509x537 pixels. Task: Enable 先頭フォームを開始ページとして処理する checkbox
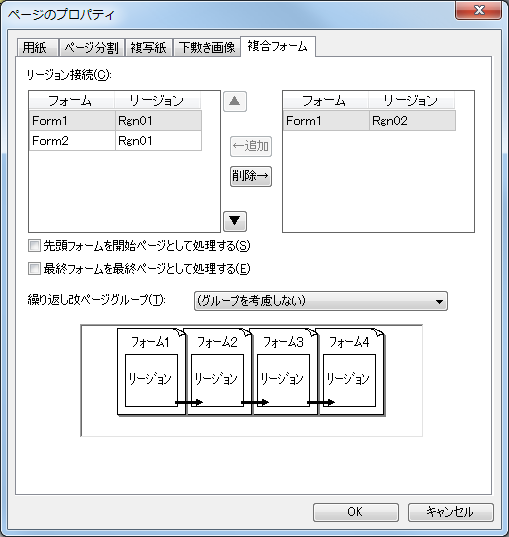[34, 246]
